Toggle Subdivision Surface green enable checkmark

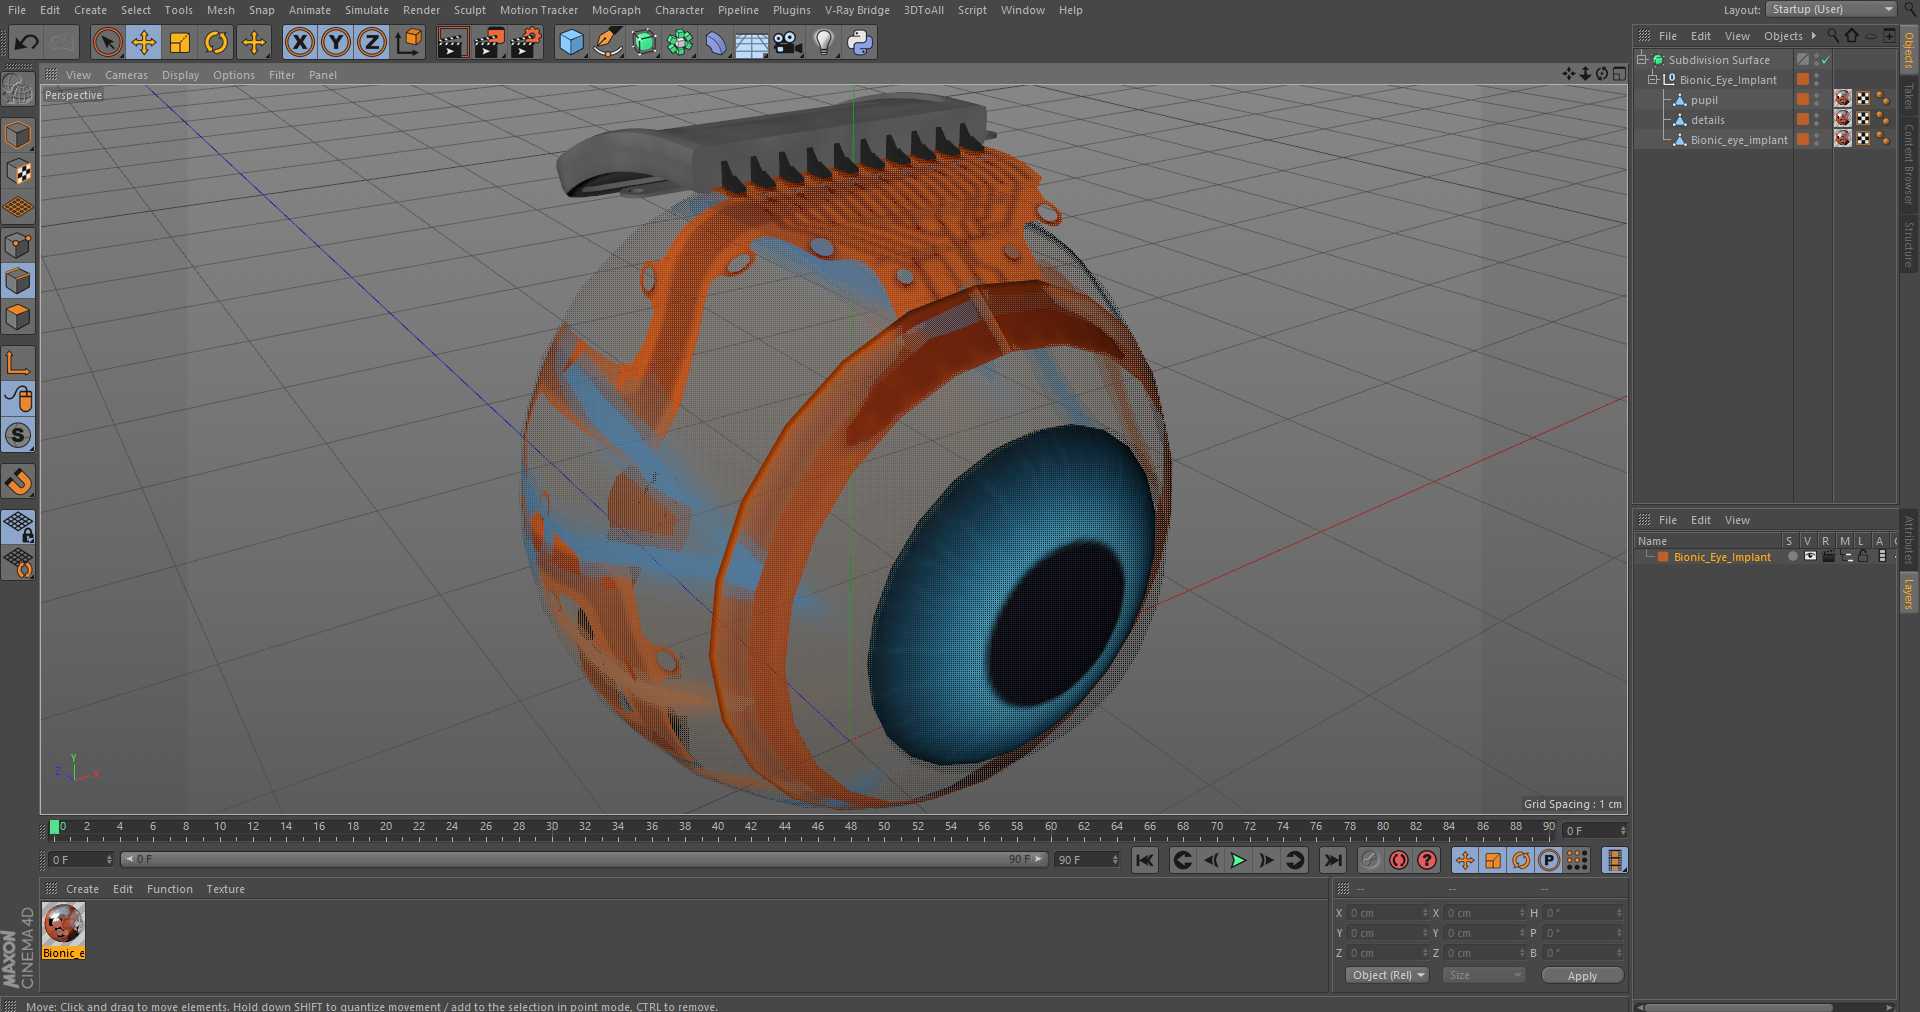coord(1825,60)
